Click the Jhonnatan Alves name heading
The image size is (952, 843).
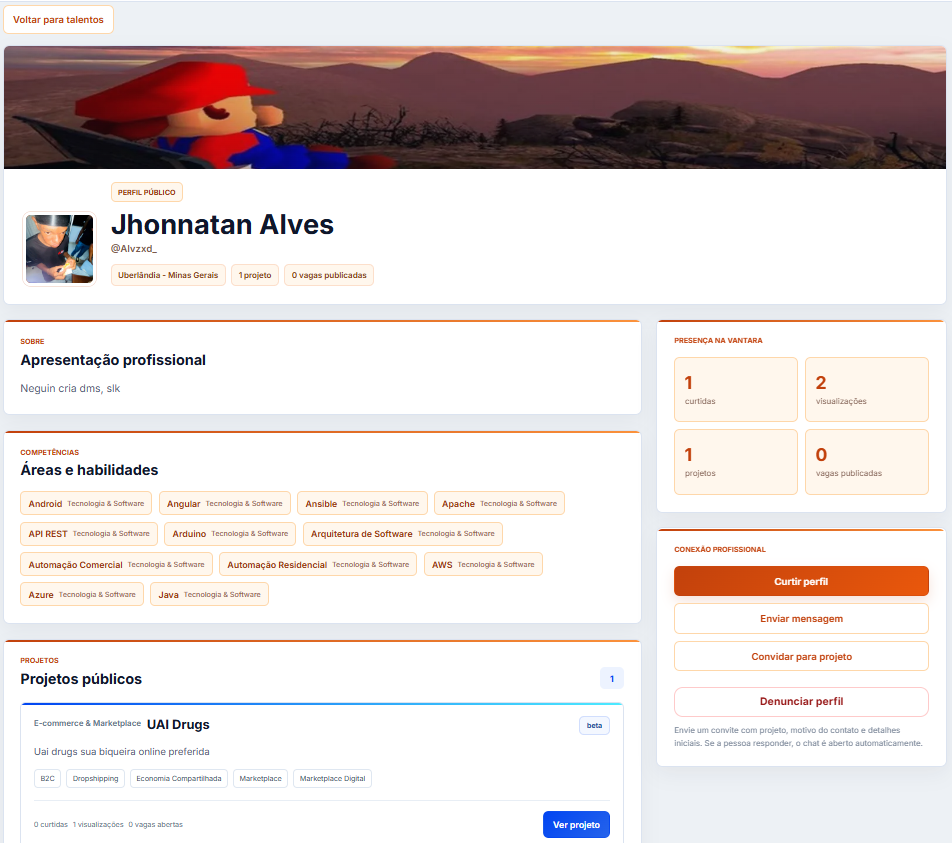point(222,225)
